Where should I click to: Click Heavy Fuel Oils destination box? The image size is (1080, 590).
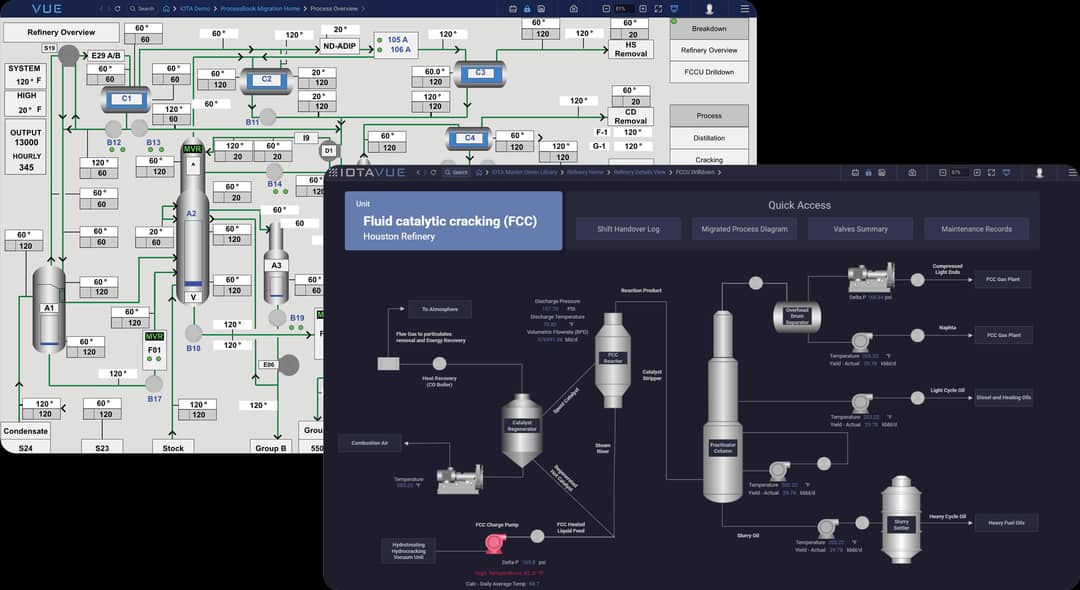pyautogui.click(x=1006, y=523)
